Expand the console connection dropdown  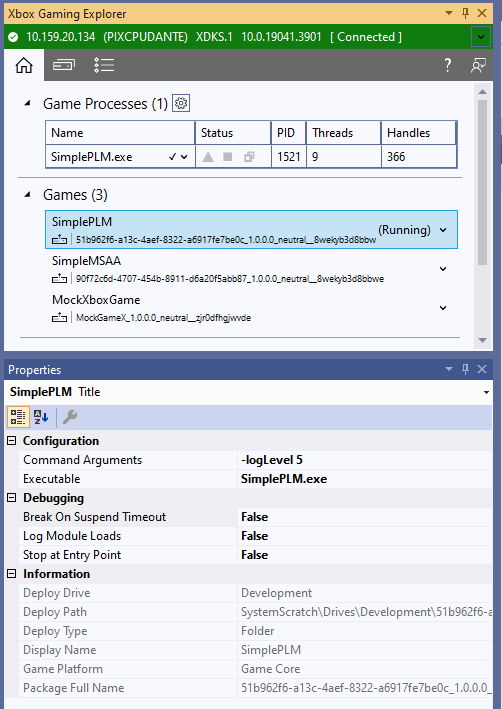tap(481, 37)
